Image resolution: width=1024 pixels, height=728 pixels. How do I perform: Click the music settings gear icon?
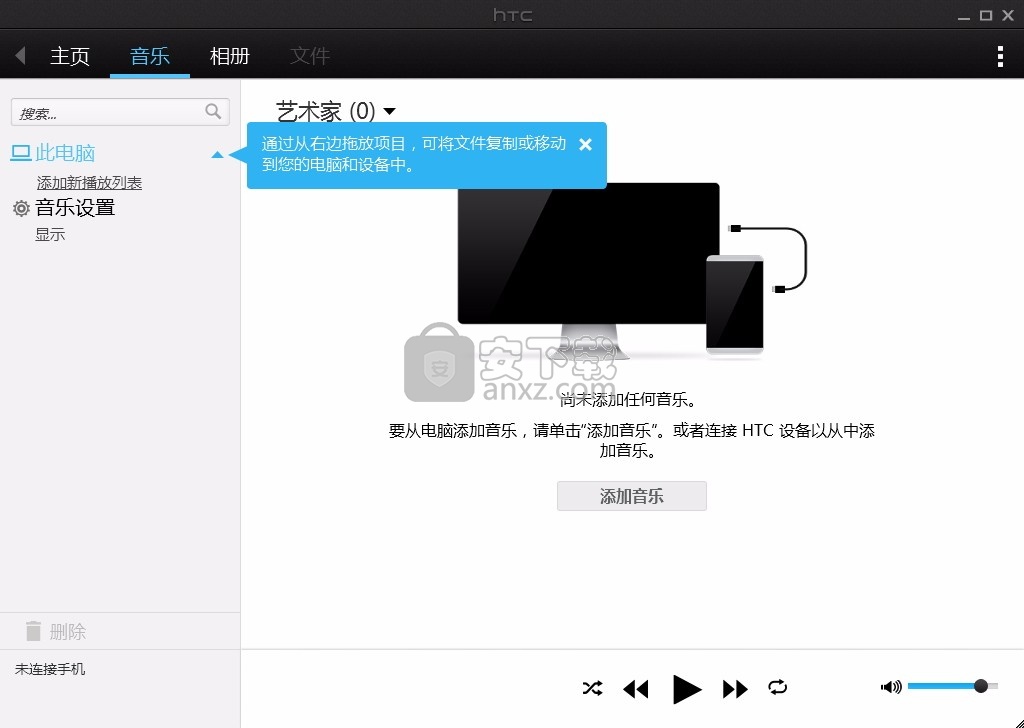[21, 208]
